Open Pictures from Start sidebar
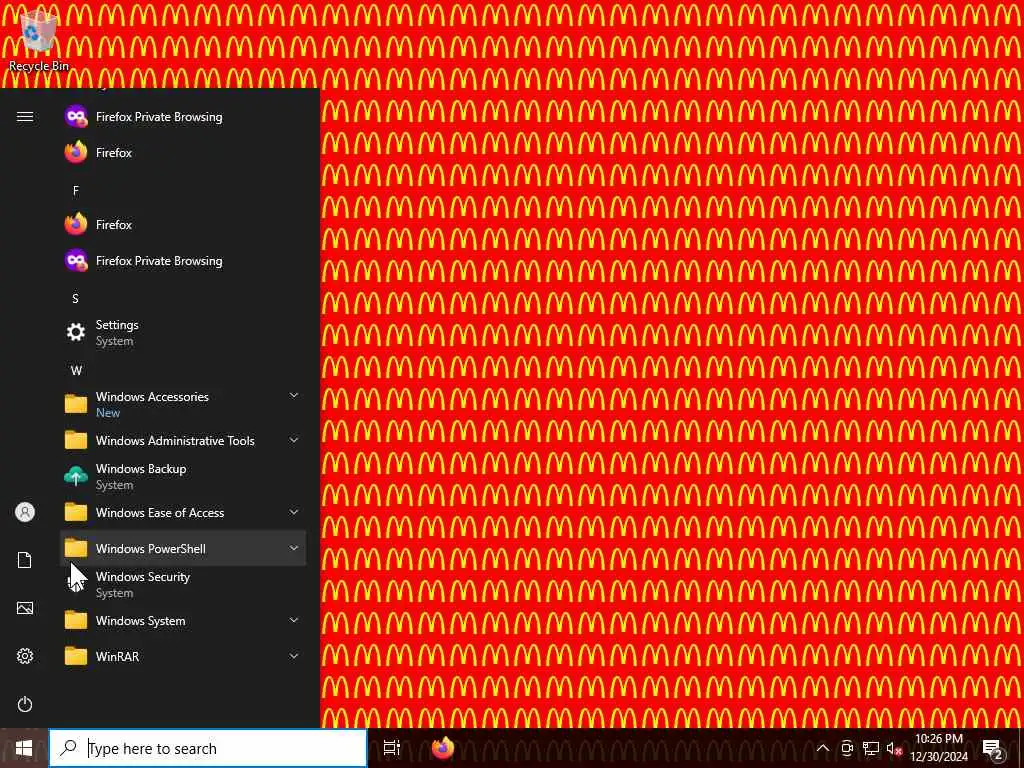Screen dimensions: 1024x768 tap(25, 608)
